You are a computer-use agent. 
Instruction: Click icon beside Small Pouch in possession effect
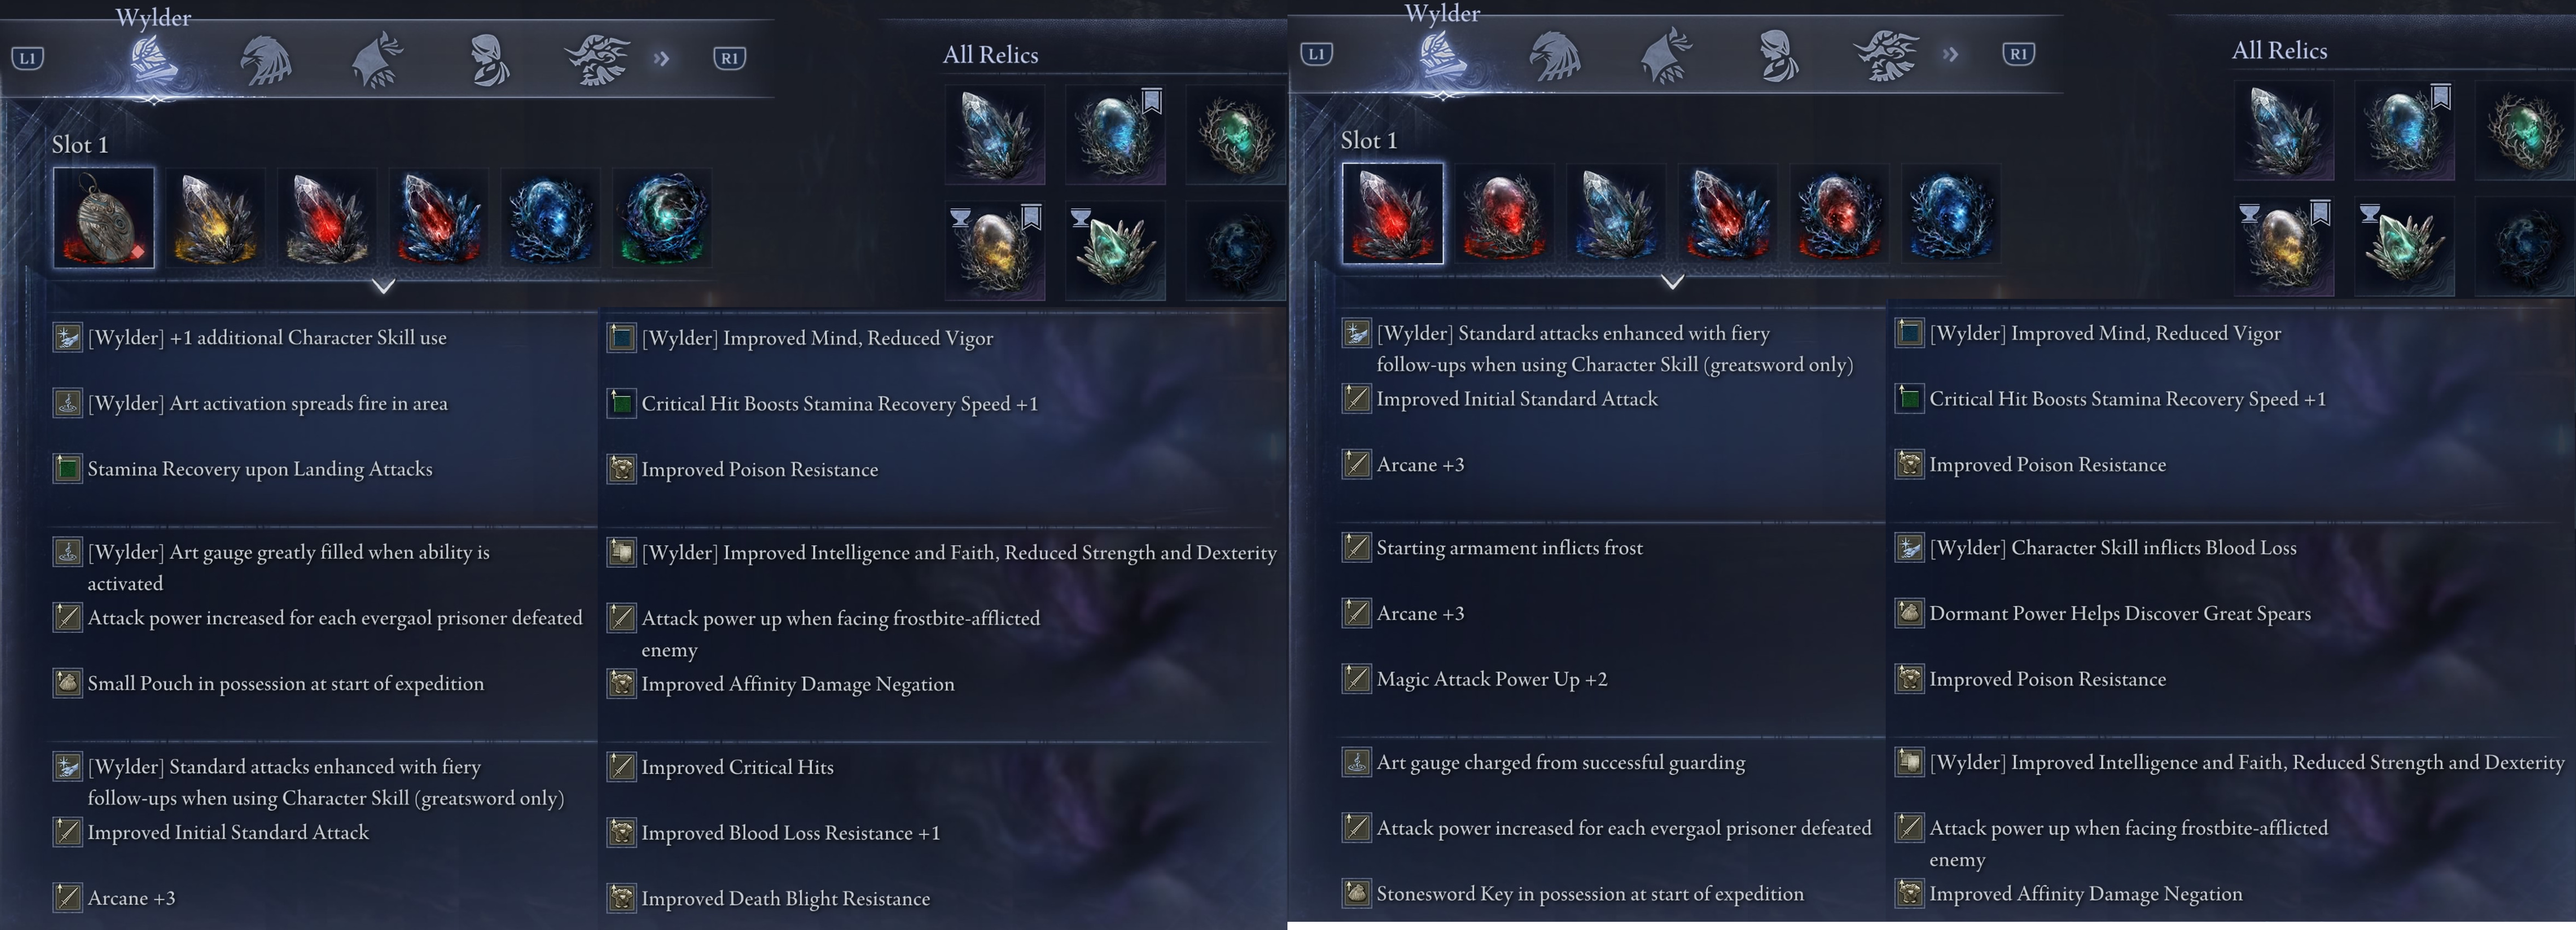point(67,683)
